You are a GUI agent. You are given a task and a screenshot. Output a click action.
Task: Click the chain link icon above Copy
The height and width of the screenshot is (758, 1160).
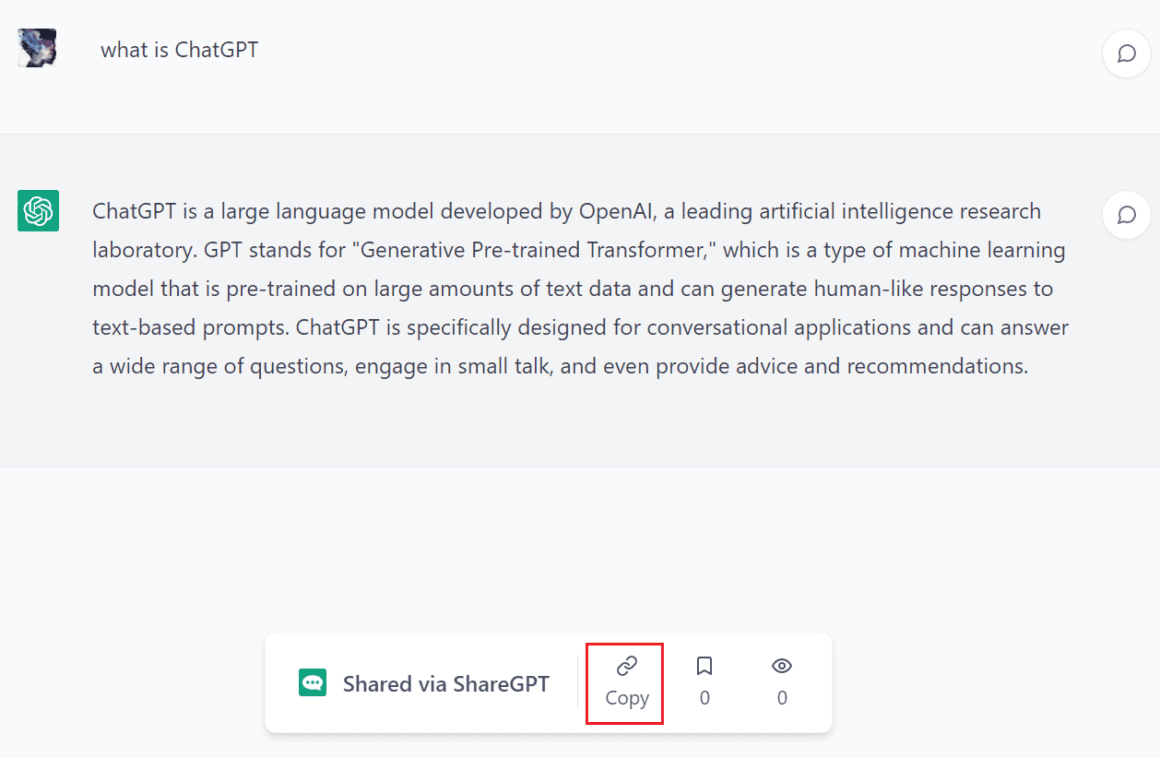tap(627, 666)
